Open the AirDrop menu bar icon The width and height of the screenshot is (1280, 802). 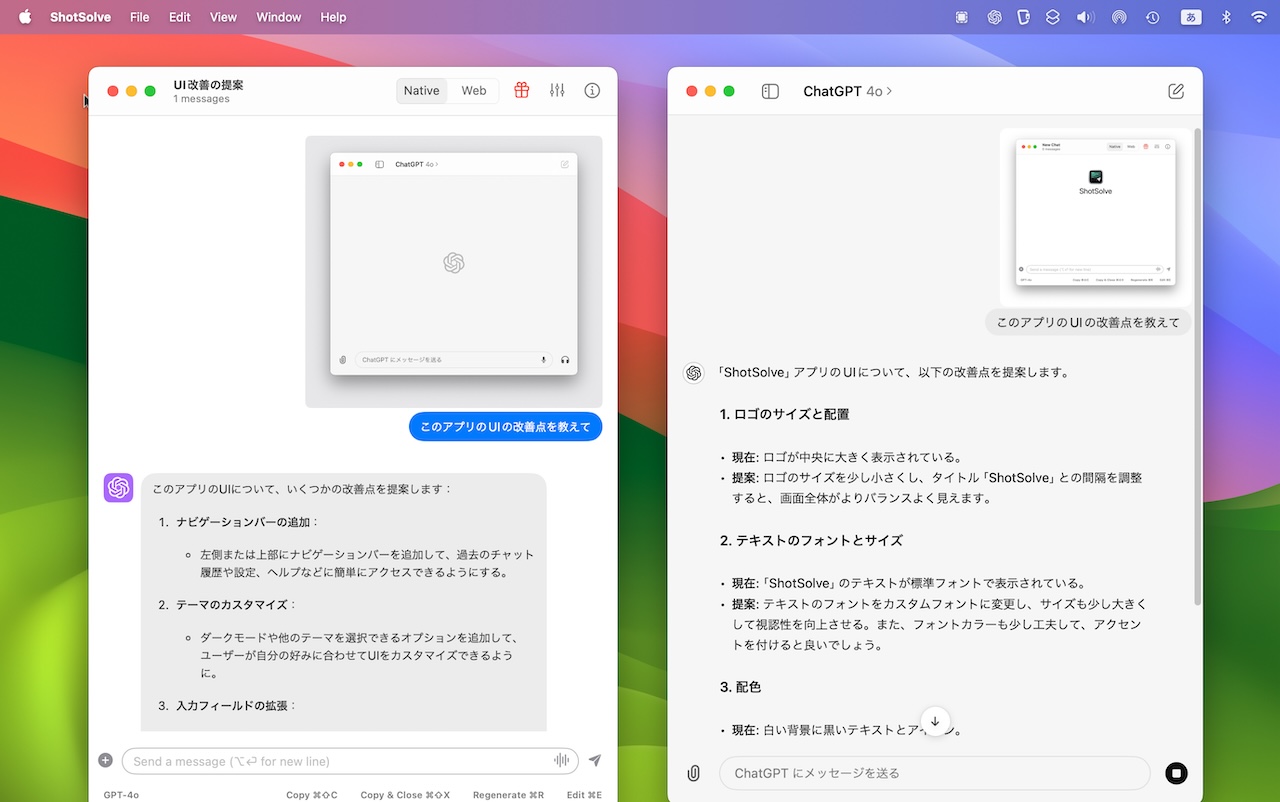pos(1119,17)
